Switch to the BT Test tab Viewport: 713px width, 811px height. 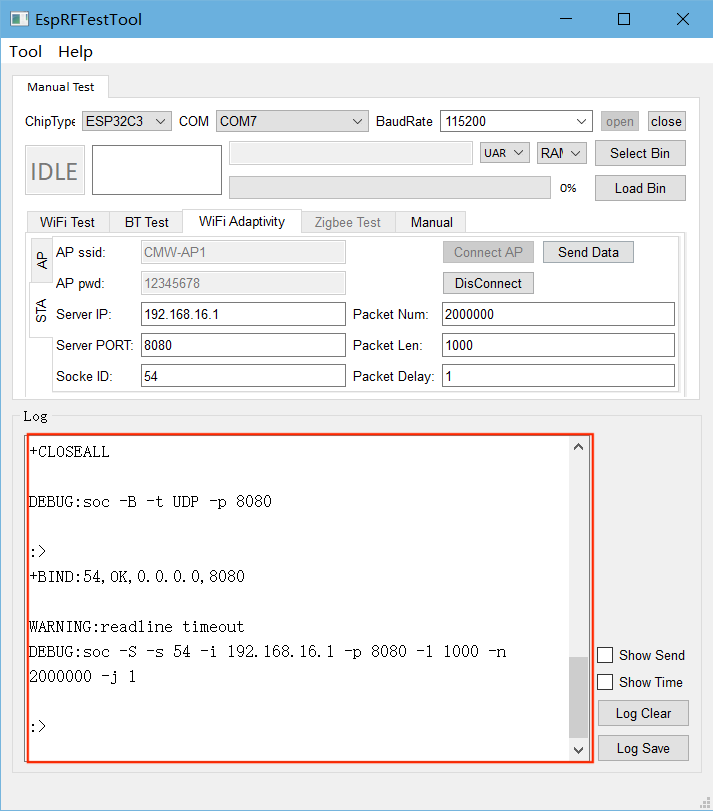point(147,222)
